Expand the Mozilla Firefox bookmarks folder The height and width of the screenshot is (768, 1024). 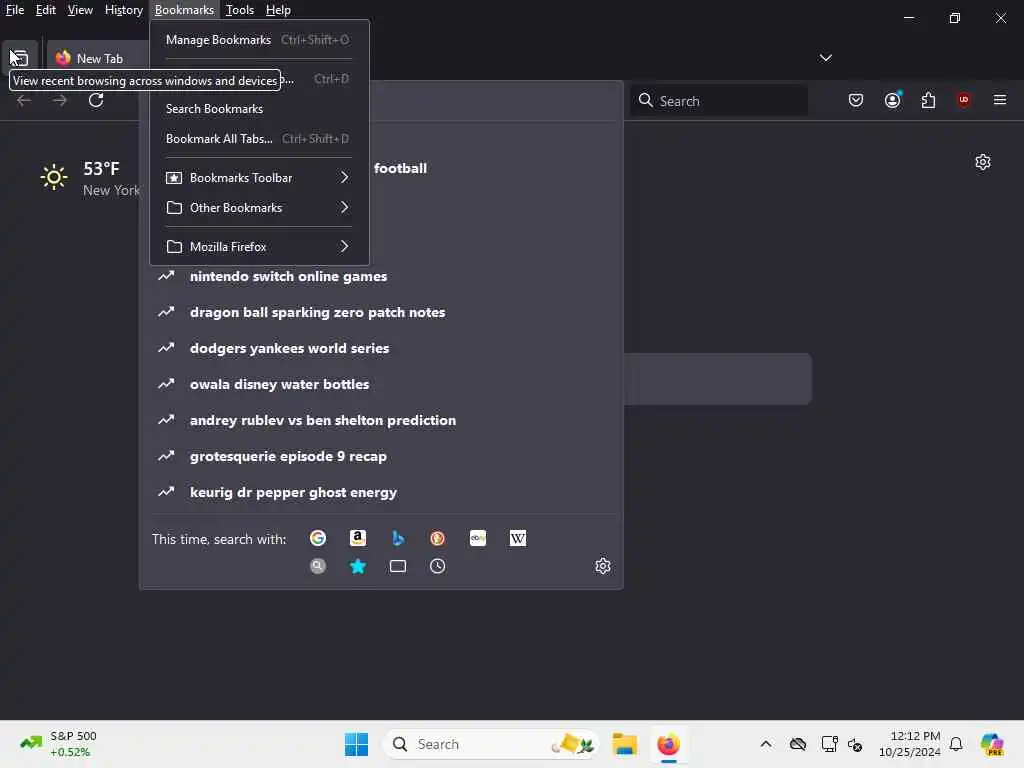(259, 247)
